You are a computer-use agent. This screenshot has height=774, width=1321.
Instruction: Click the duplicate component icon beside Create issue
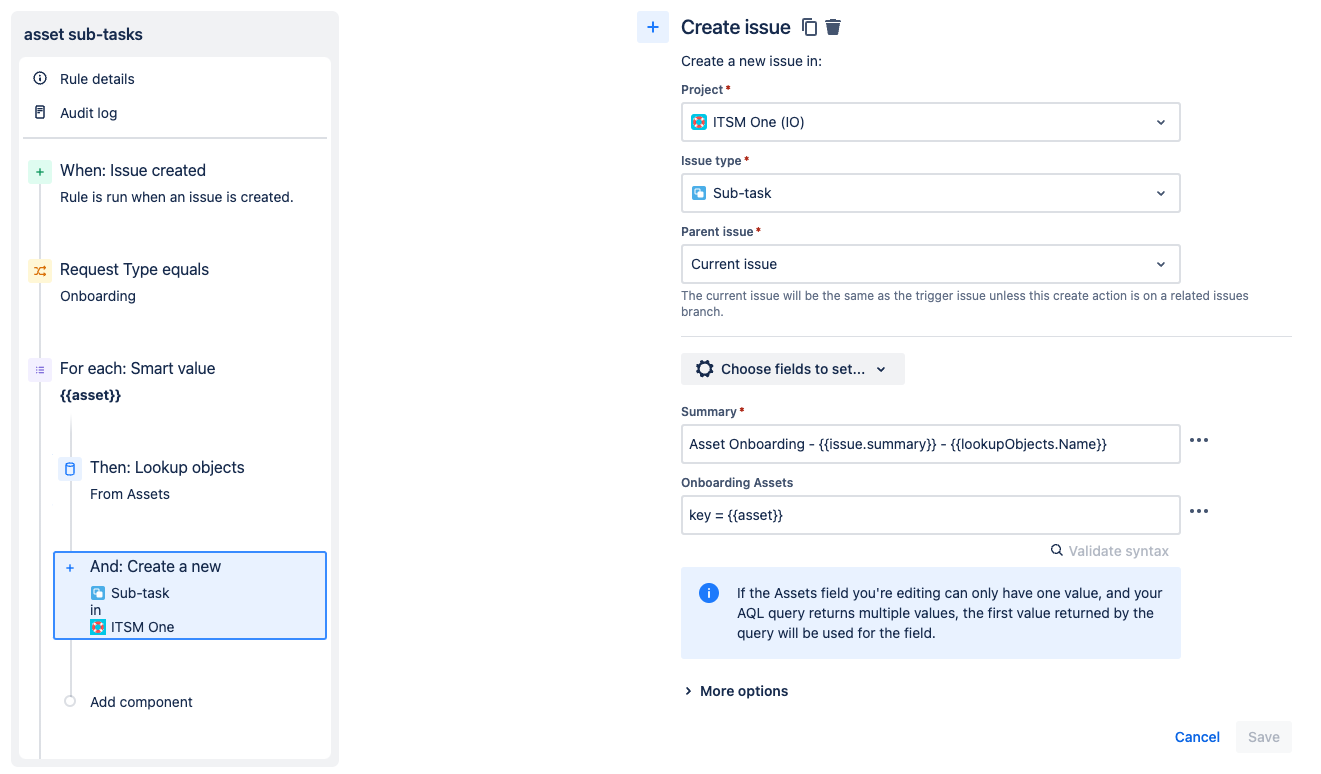point(810,27)
